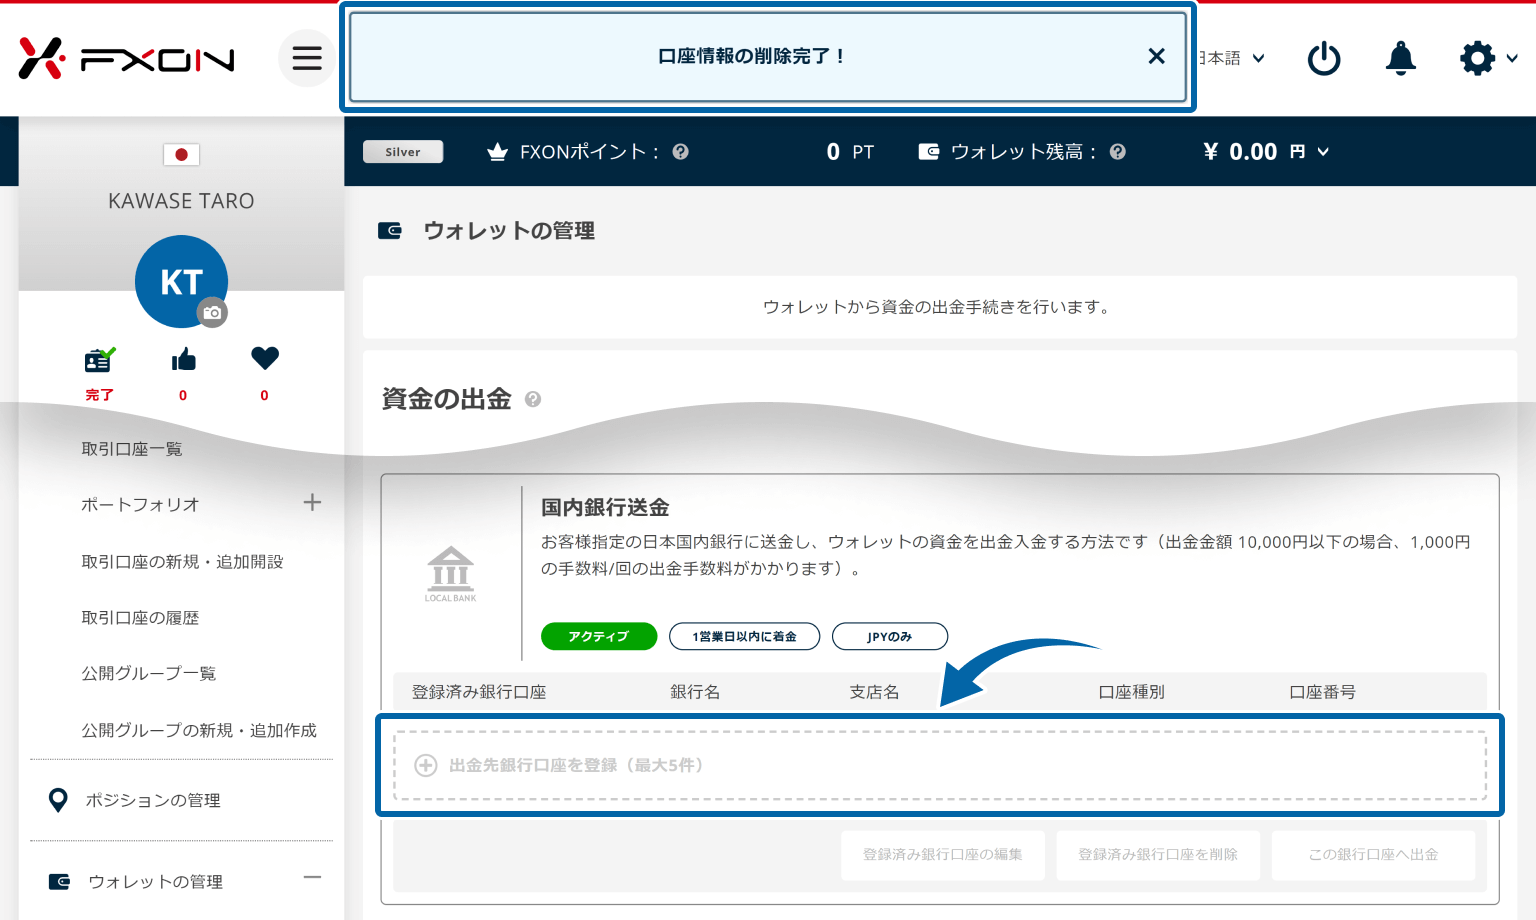Click the 口座番号 column header
Image resolution: width=1536 pixels, height=920 pixels.
pyautogui.click(x=1322, y=692)
